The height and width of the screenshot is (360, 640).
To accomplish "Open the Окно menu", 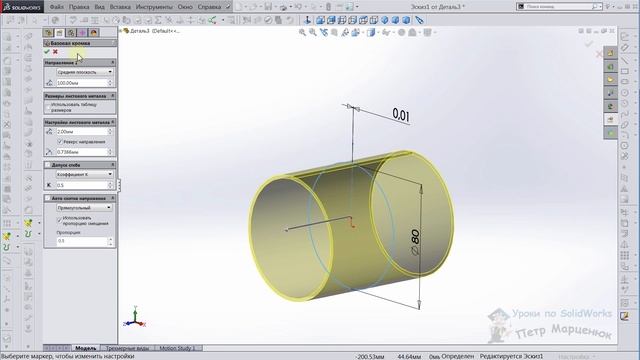I will [185, 7].
